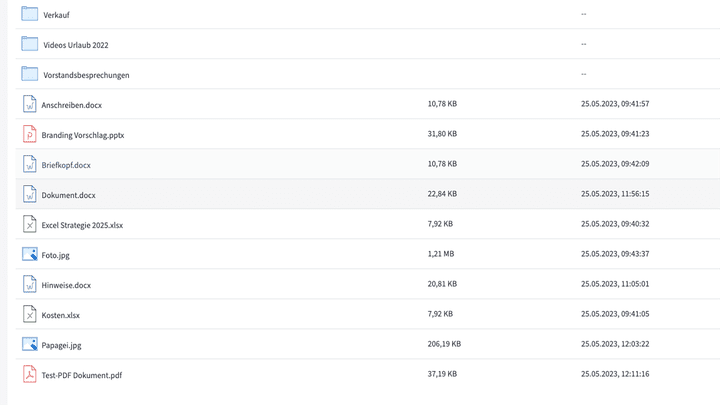Click the image icon for Foto.jpg

pos(30,254)
